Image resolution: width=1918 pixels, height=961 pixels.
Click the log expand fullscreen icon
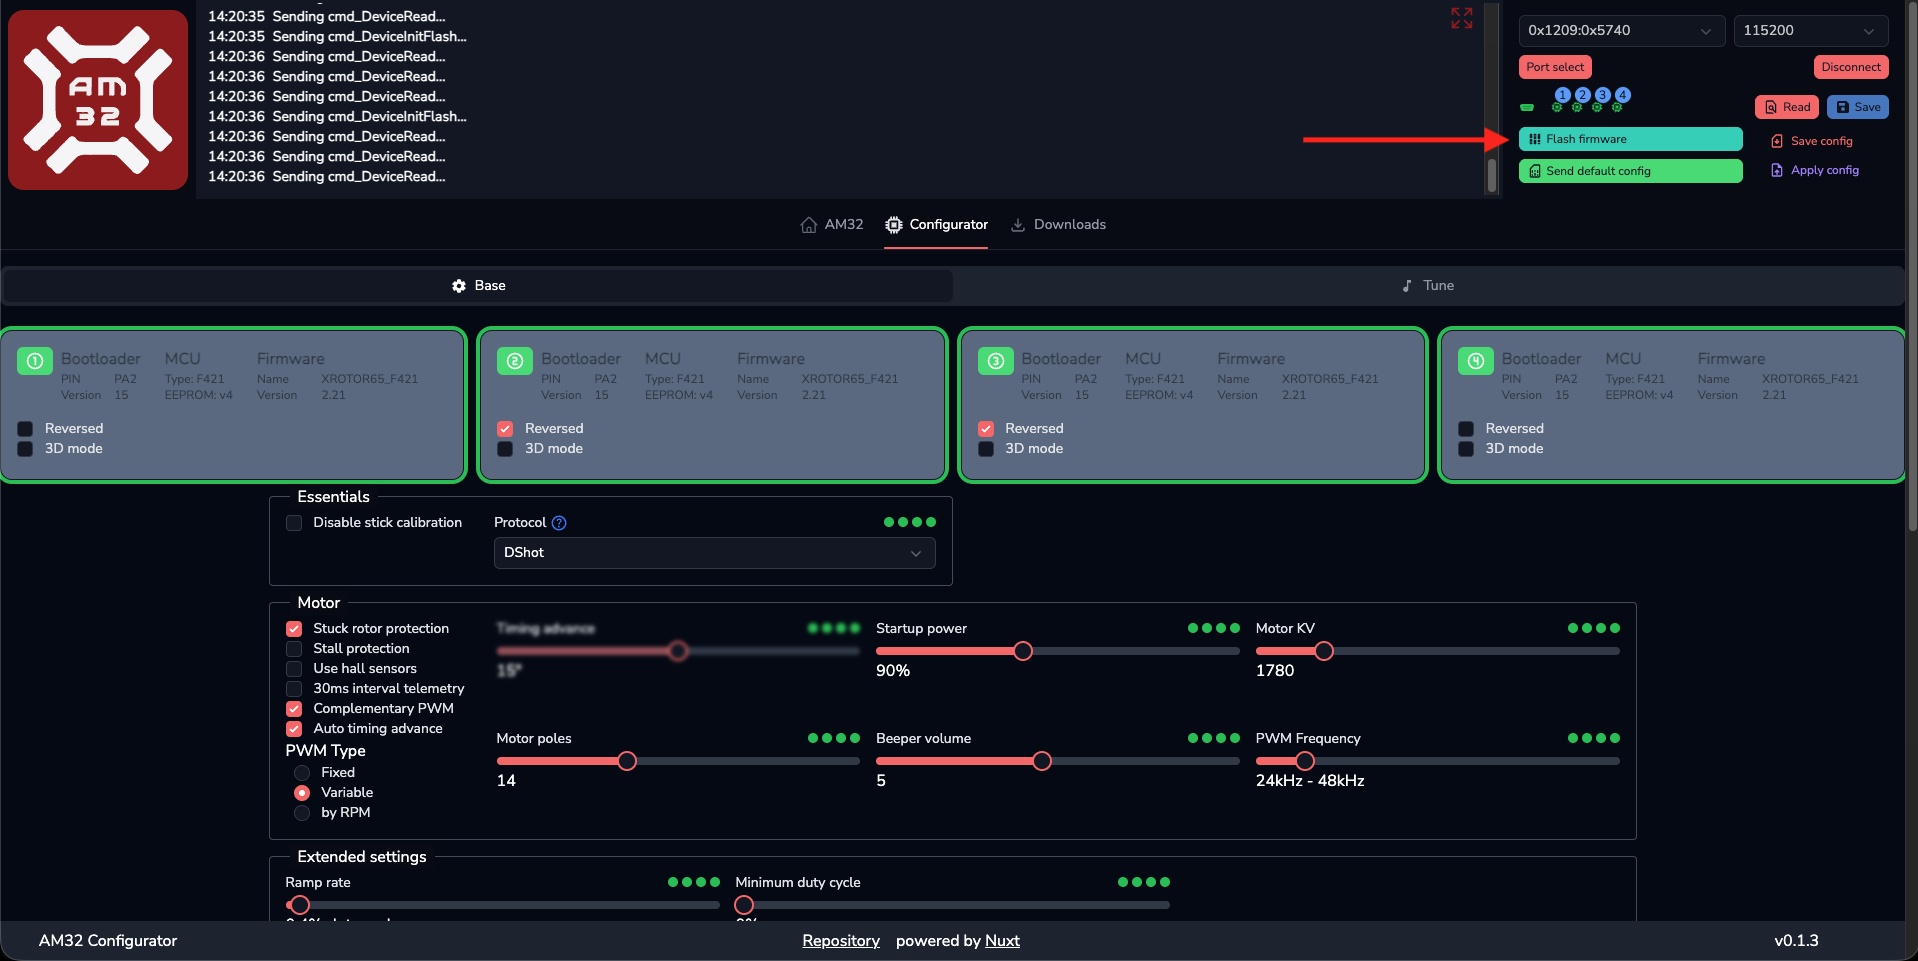pos(1462,18)
